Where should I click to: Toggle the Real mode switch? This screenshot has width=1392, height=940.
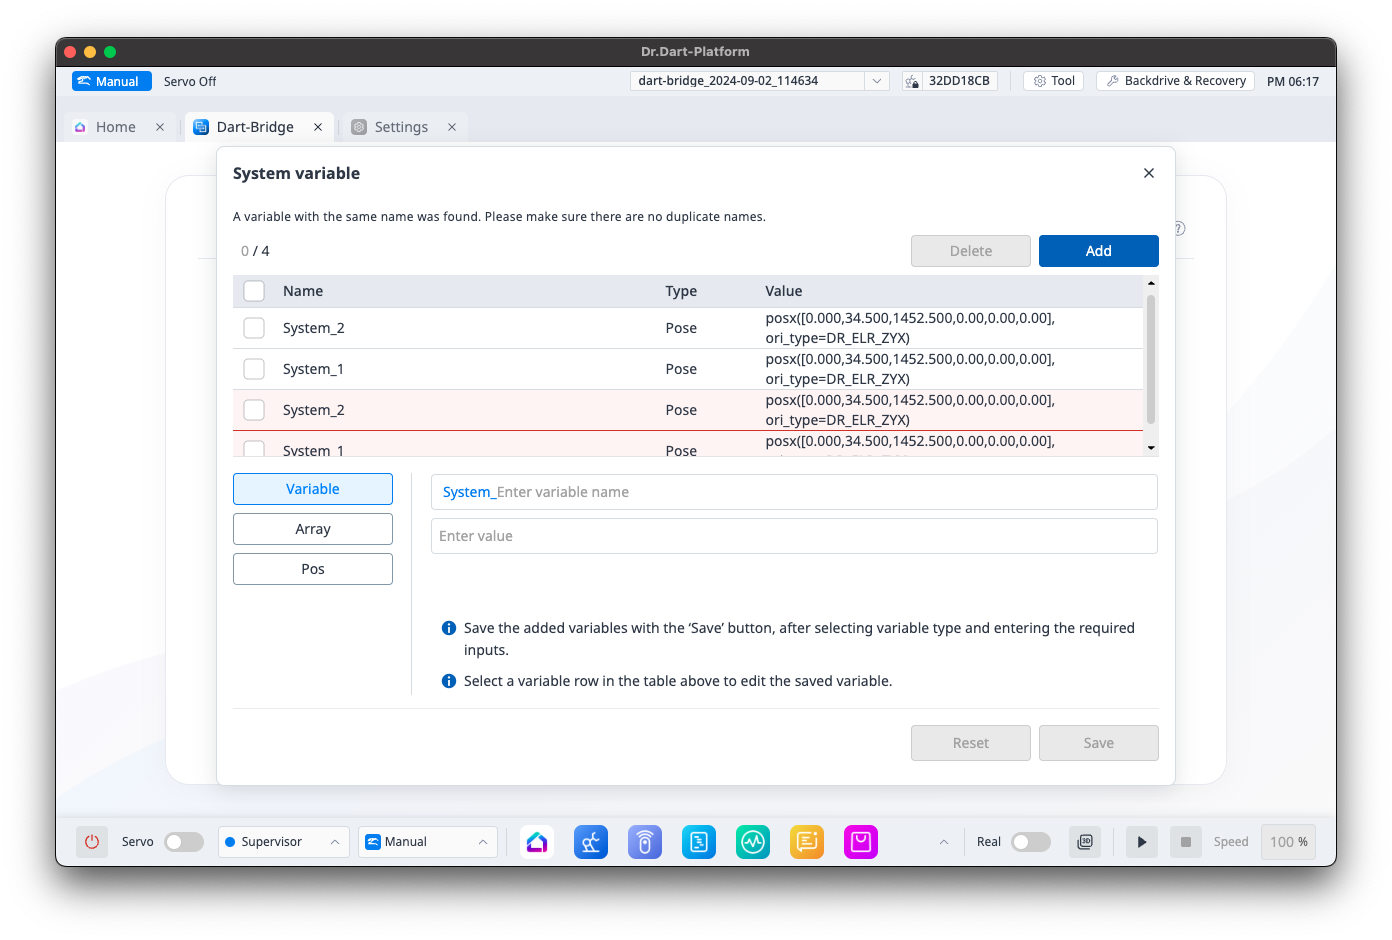point(1030,842)
